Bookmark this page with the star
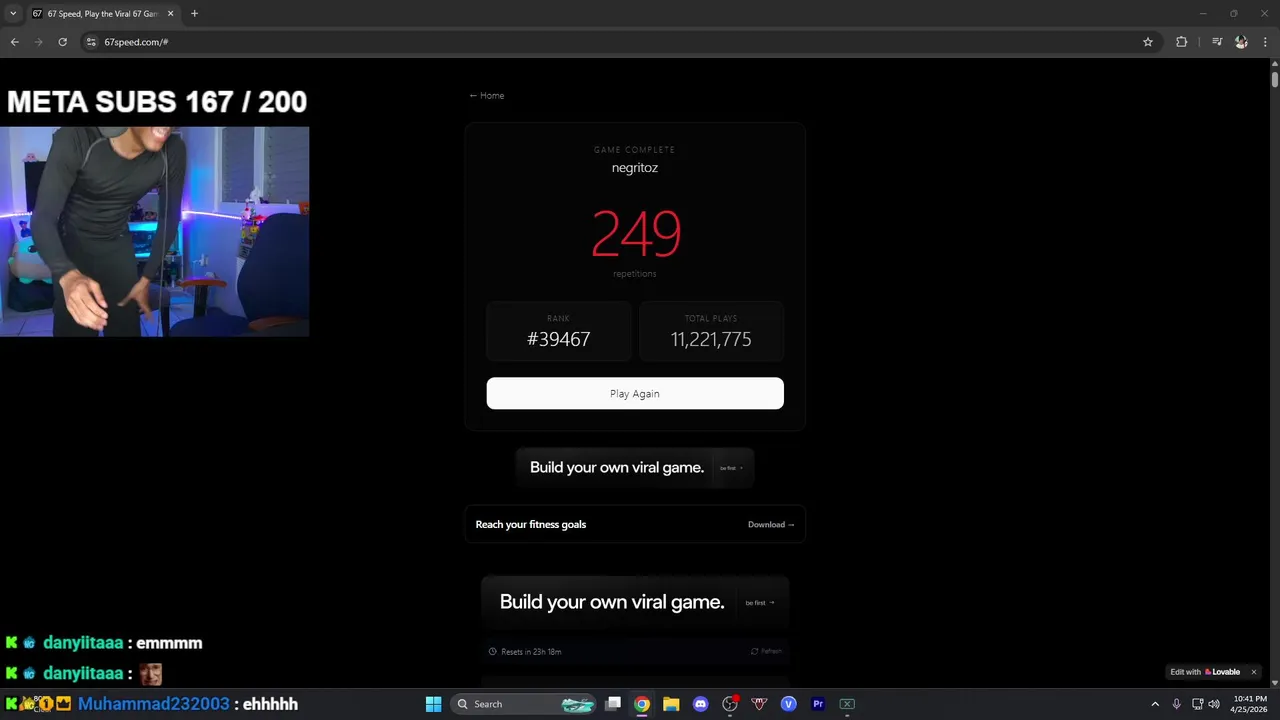The height and width of the screenshot is (720, 1280). [x=1148, y=42]
